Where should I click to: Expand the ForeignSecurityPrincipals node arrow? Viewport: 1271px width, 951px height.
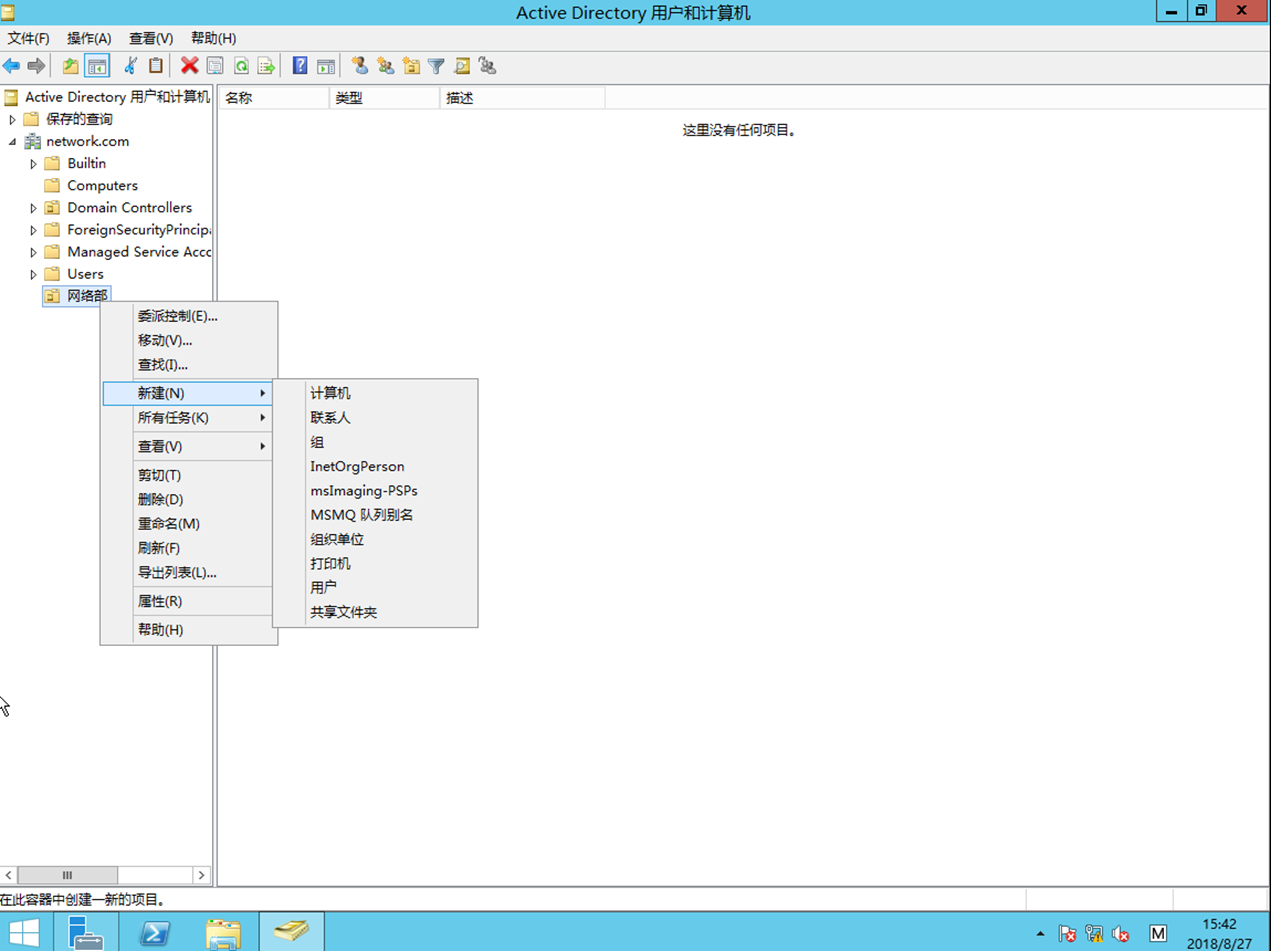(x=33, y=230)
